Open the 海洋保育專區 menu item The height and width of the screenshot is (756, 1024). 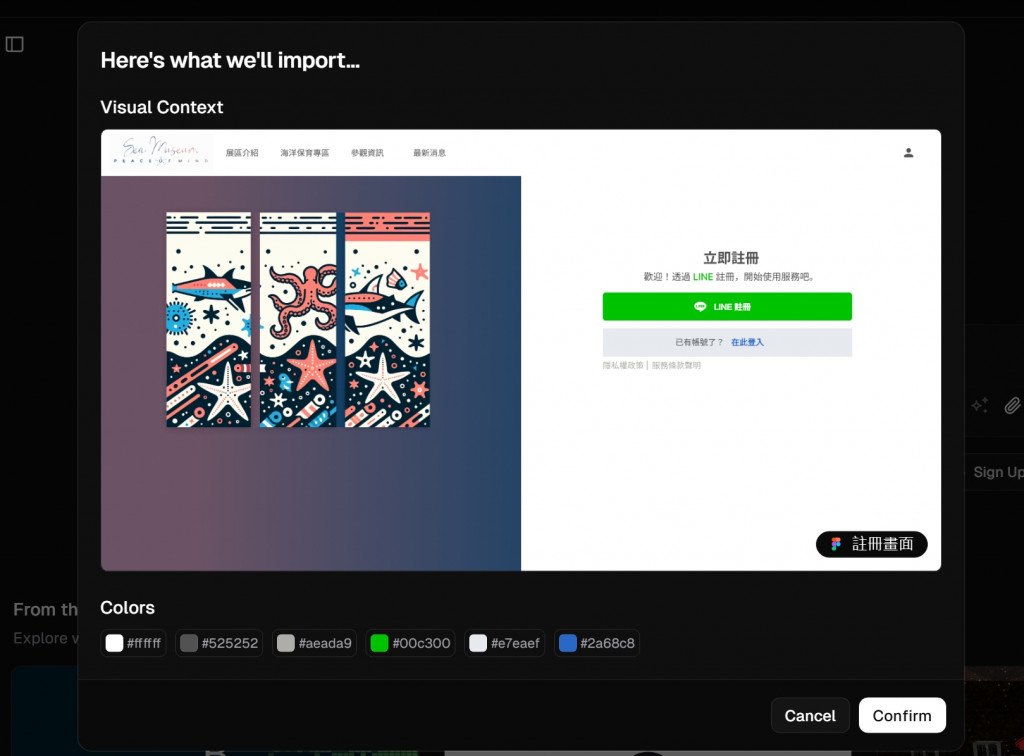(x=305, y=153)
